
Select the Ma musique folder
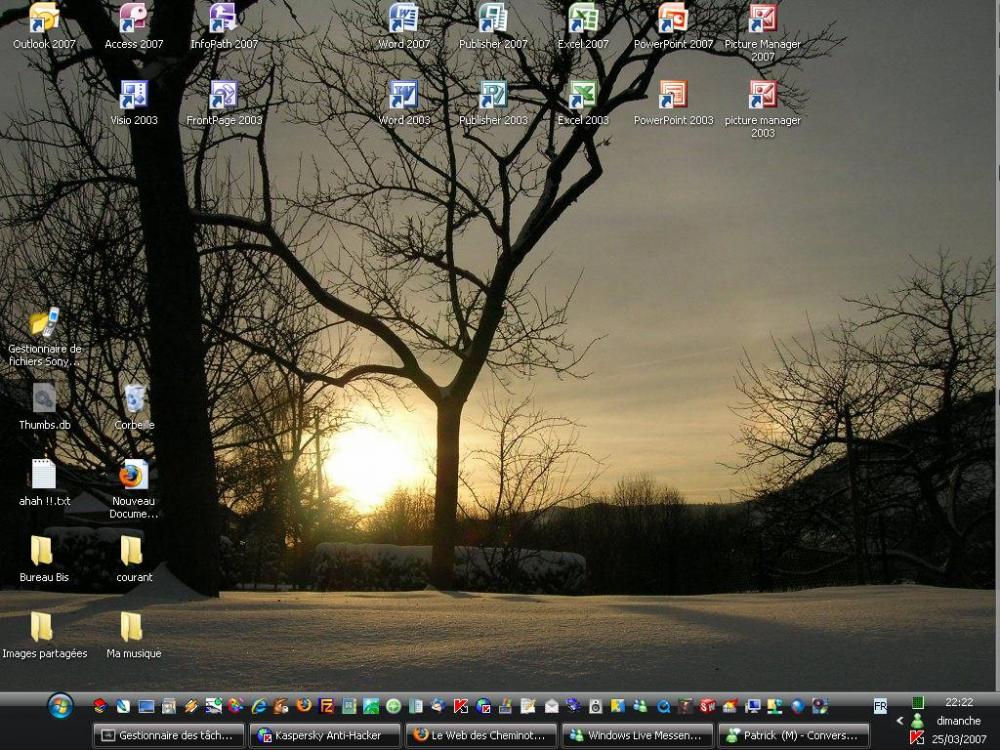pos(133,628)
